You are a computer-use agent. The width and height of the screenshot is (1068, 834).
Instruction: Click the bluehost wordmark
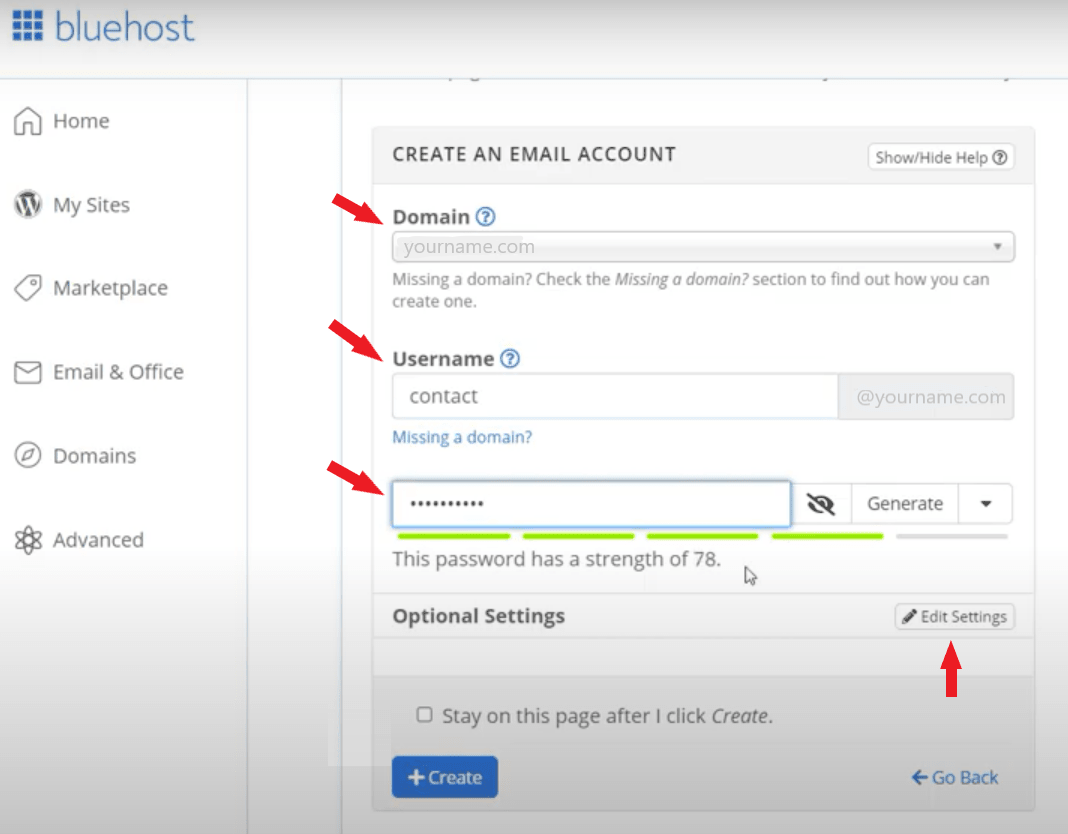point(125,27)
